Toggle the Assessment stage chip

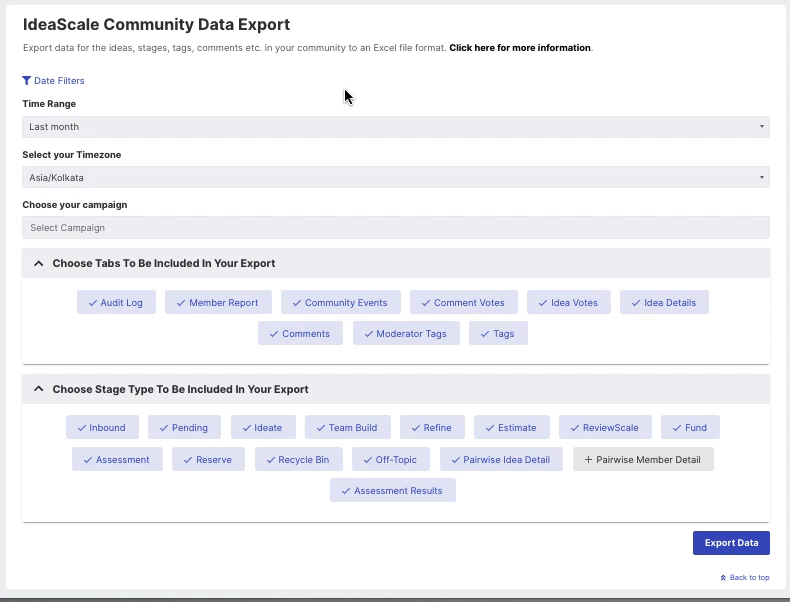(117, 459)
